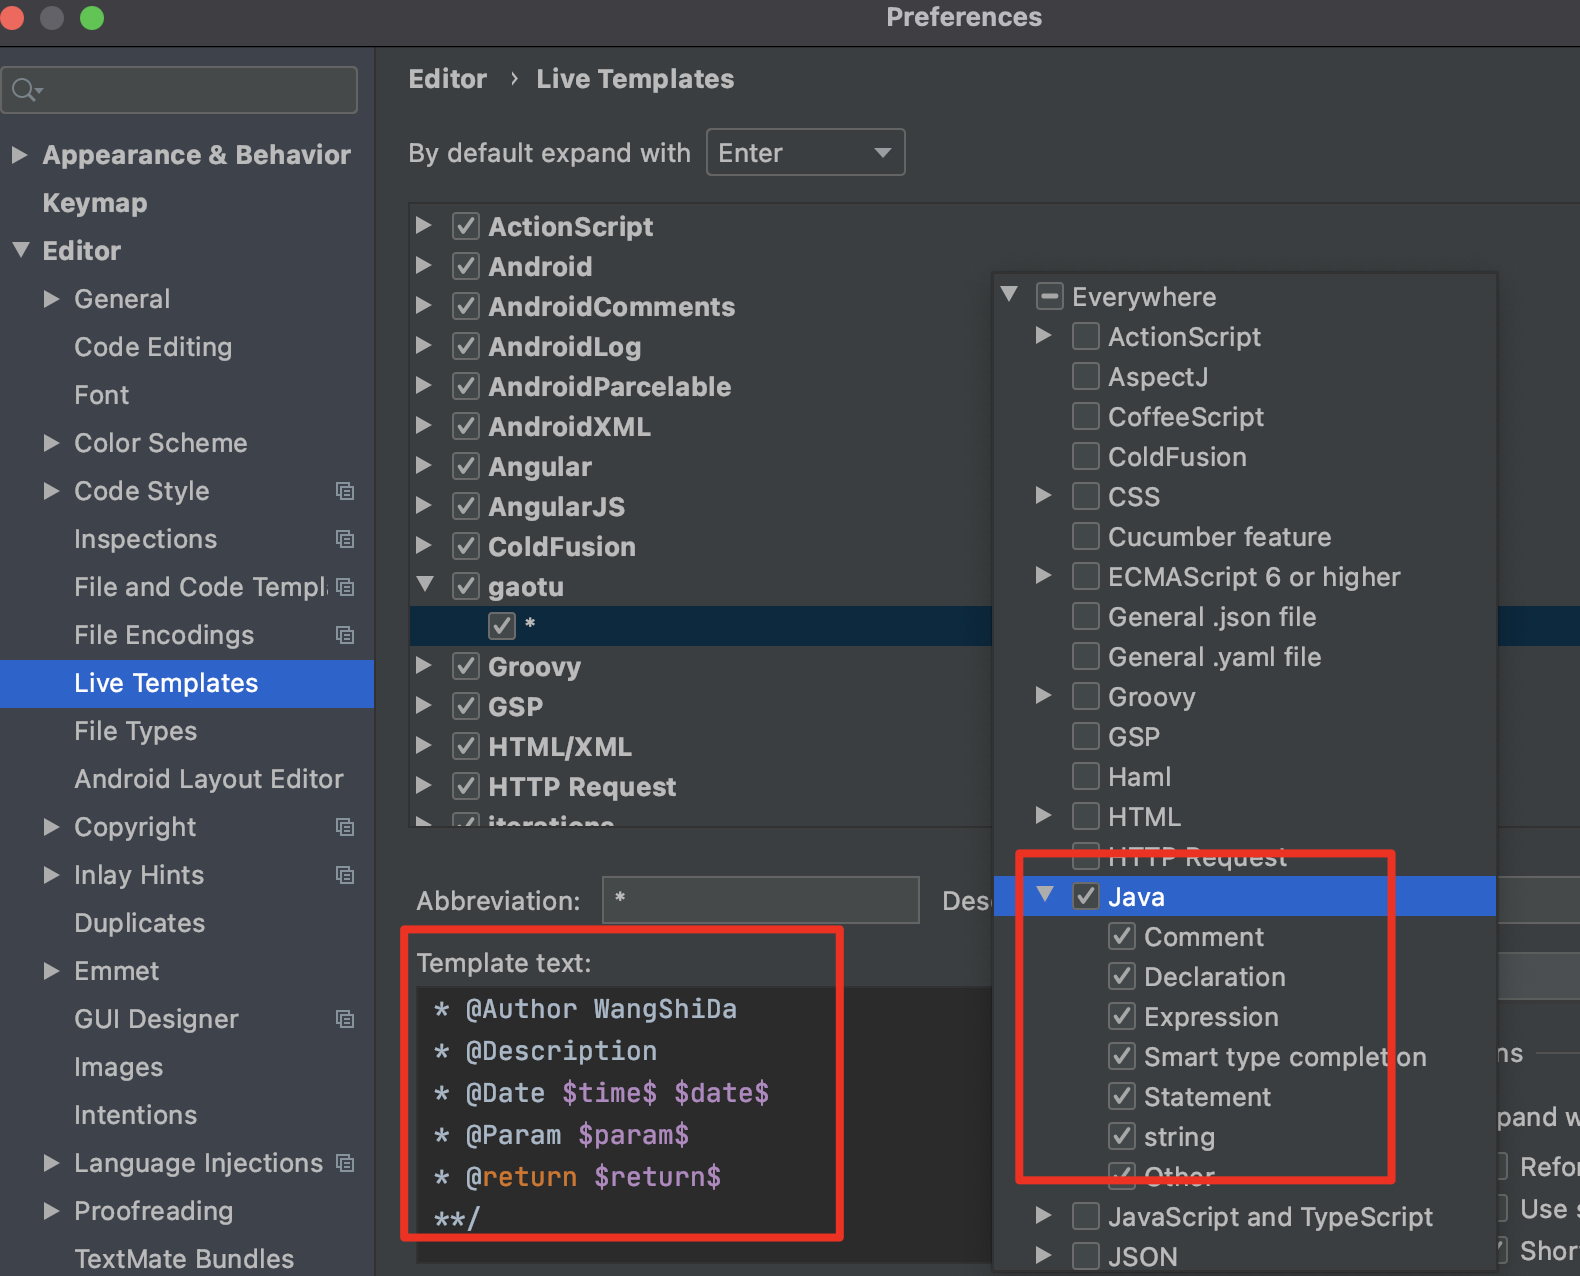The width and height of the screenshot is (1580, 1276).
Task: Toggle the Comment checkbox under Java
Action: click(1122, 937)
